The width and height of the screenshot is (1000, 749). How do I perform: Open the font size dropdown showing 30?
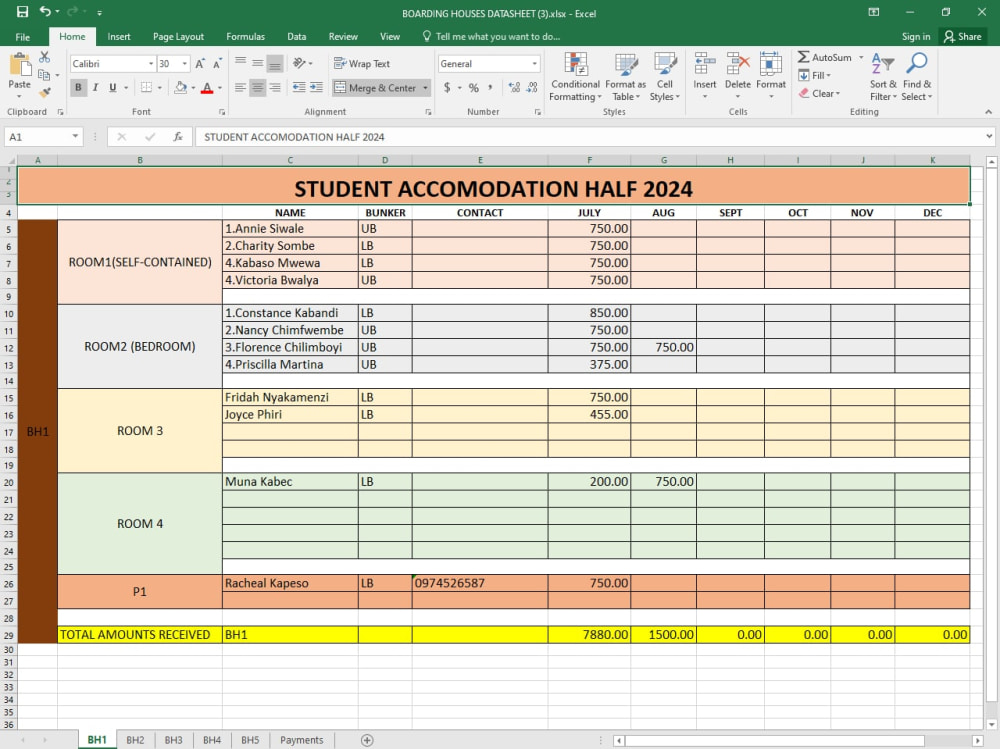(185, 64)
